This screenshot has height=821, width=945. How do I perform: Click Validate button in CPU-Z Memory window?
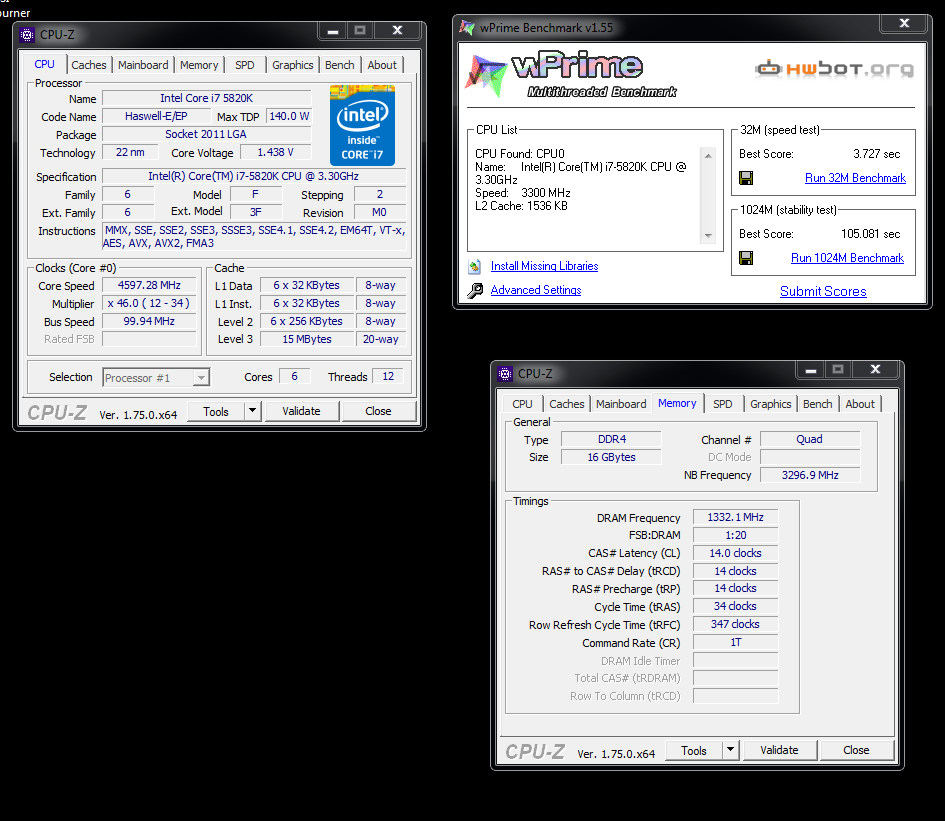779,750
